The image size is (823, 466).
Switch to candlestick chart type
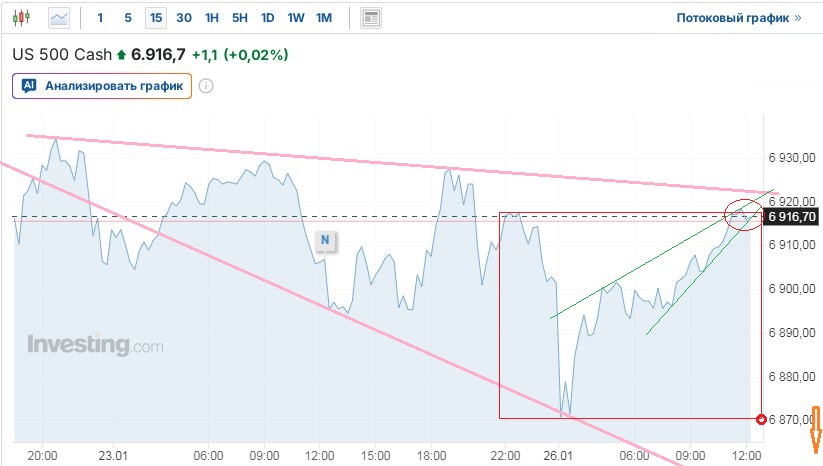pos(25,17)
